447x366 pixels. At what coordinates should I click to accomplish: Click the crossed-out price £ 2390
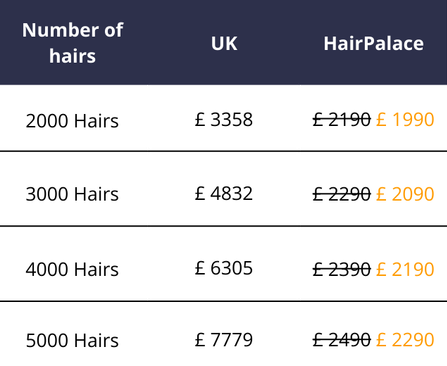pos(342,269)
